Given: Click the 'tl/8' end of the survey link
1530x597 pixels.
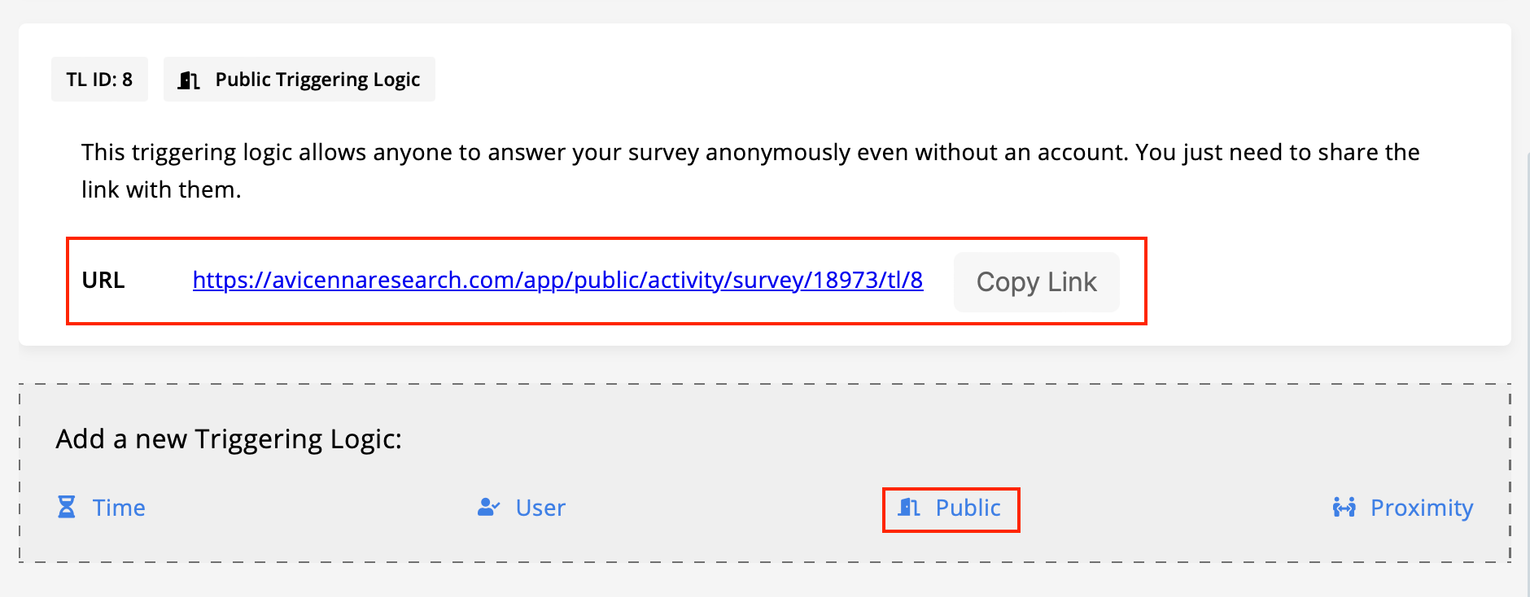Looking at the screenshot, I should (x=903, y=281).
